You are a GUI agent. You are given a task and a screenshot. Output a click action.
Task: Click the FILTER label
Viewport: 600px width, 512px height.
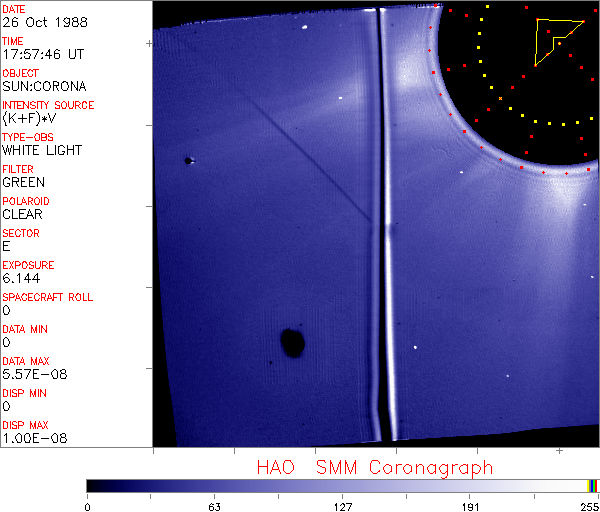tap(18, 170)
